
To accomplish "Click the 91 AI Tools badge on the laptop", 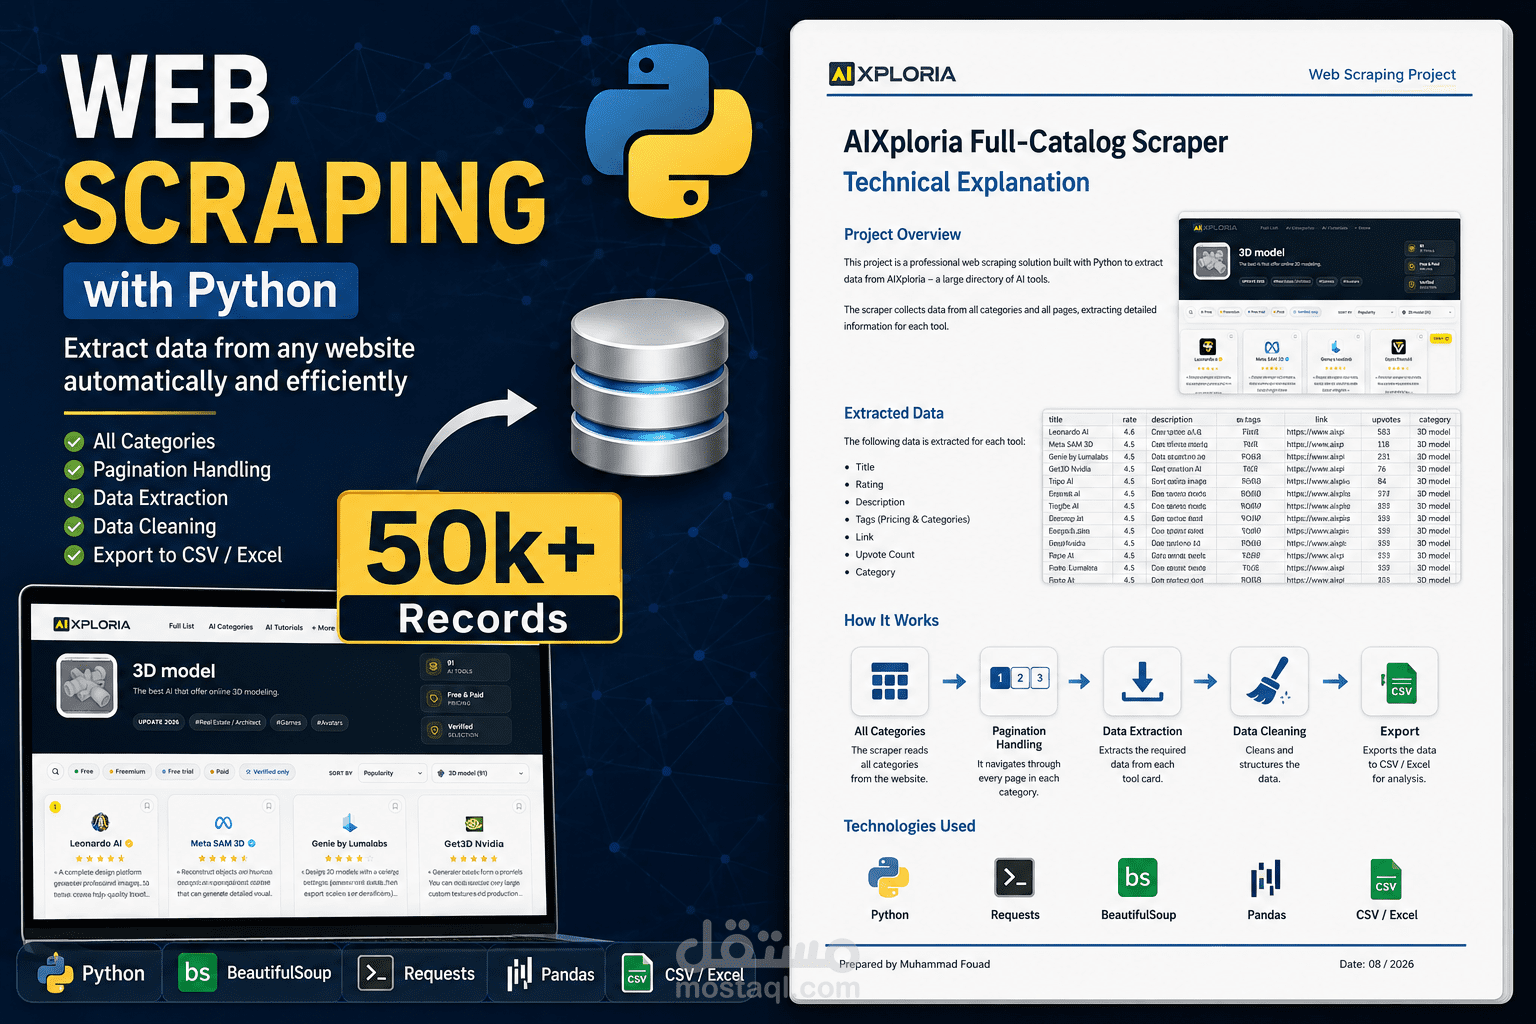I will pyautogui.click(x=466, y=666).
